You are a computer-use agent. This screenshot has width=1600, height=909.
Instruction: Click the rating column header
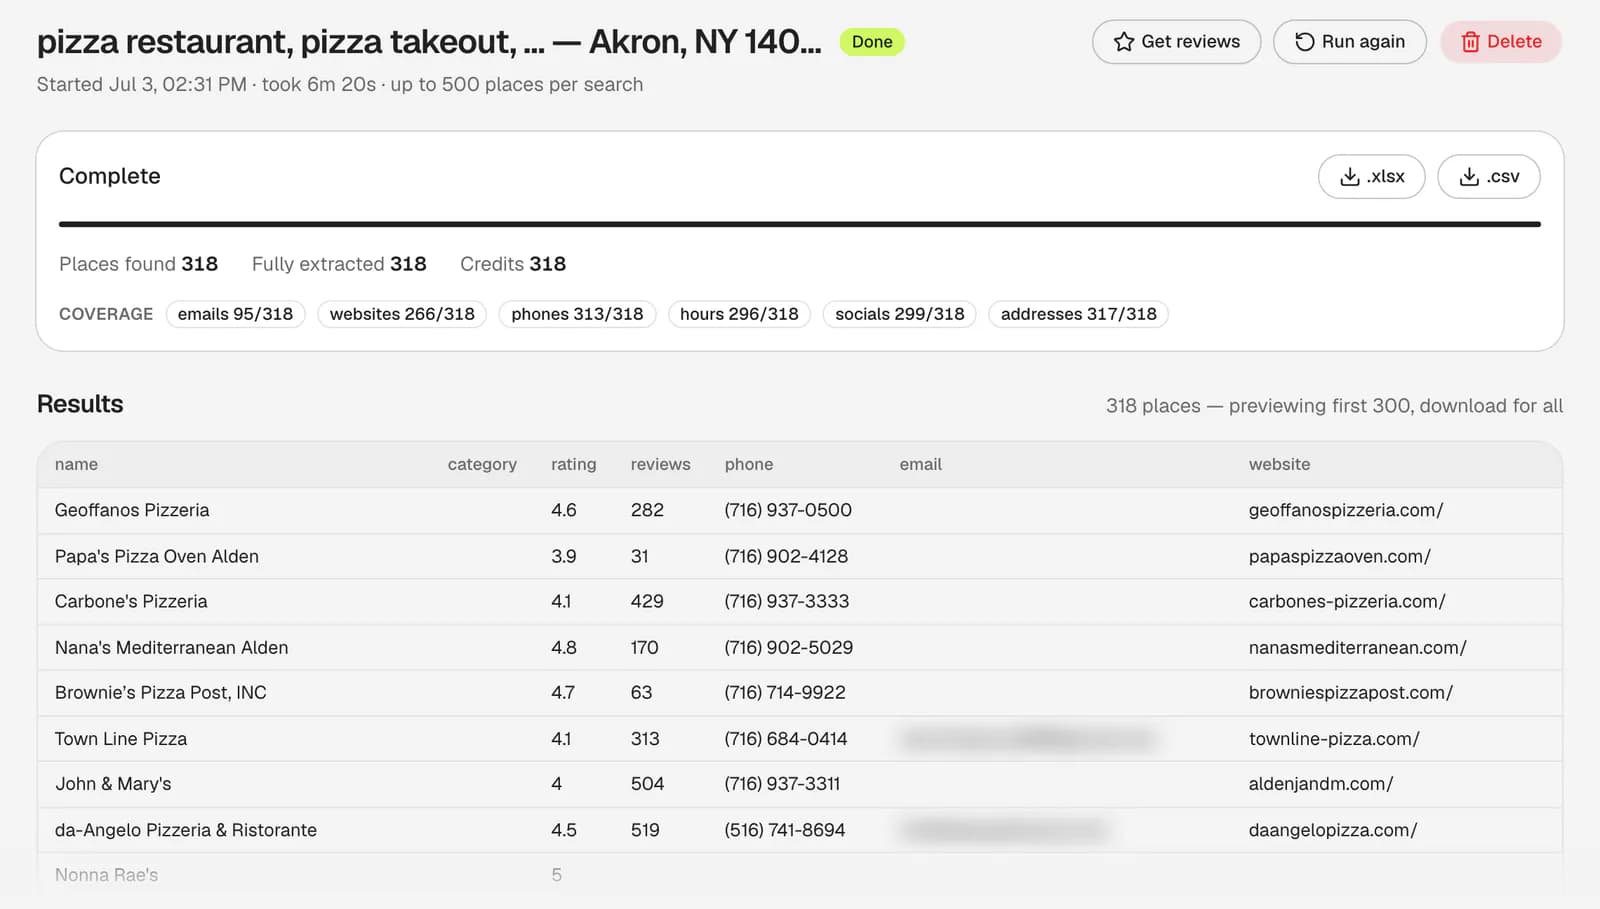click(573, 464)
